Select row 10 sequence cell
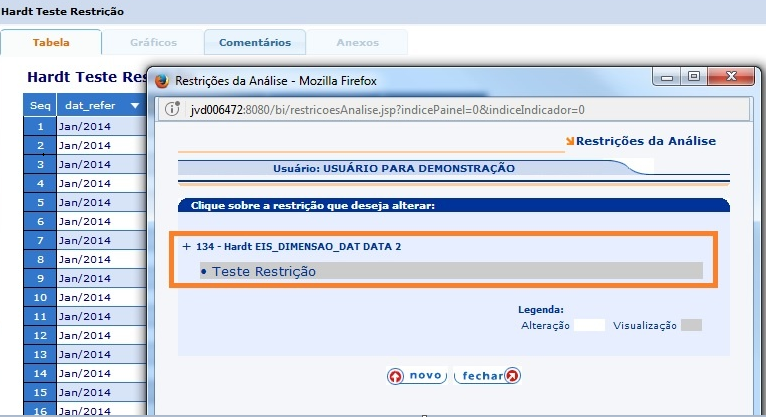The image size is (766, 417). [40, 298]
